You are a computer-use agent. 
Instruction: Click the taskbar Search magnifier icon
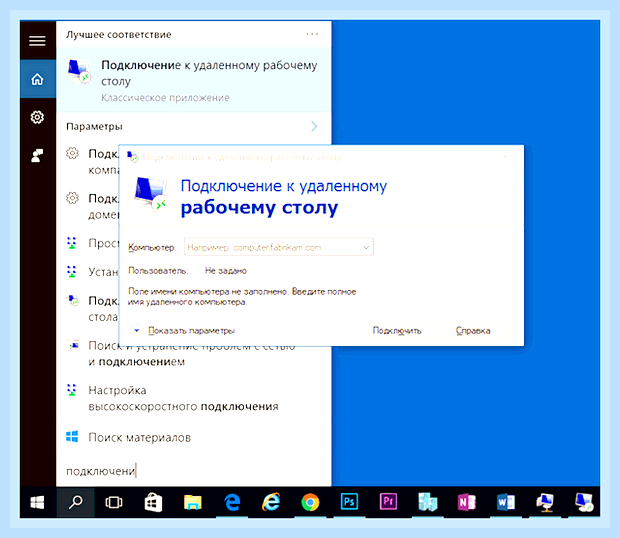[76, 502]
